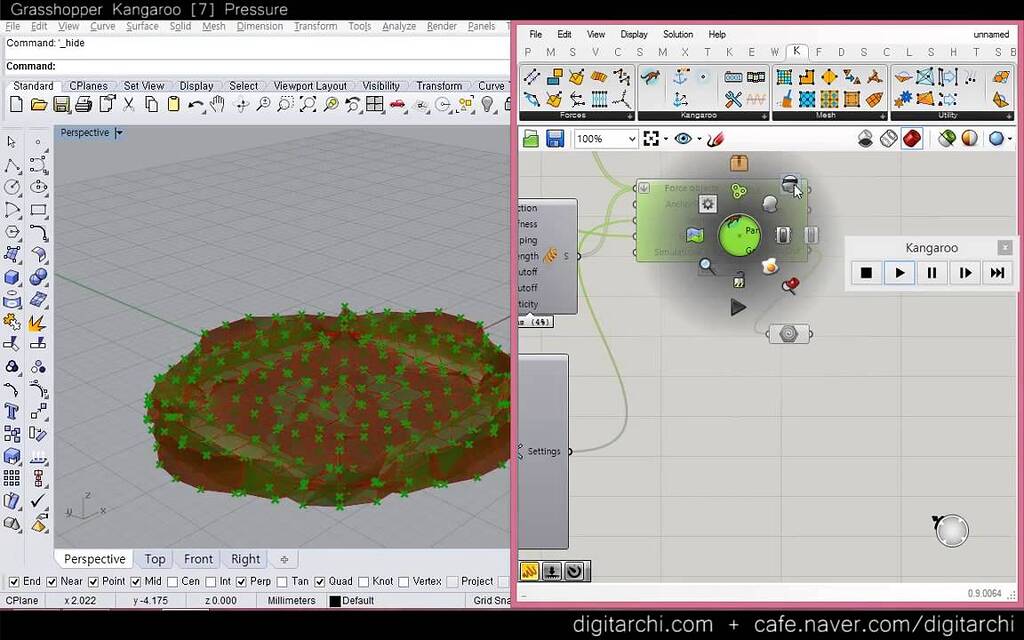Cut selection with the scissors icon
The height and width of the screenshot is (640, 1024).
coord(129,104)
